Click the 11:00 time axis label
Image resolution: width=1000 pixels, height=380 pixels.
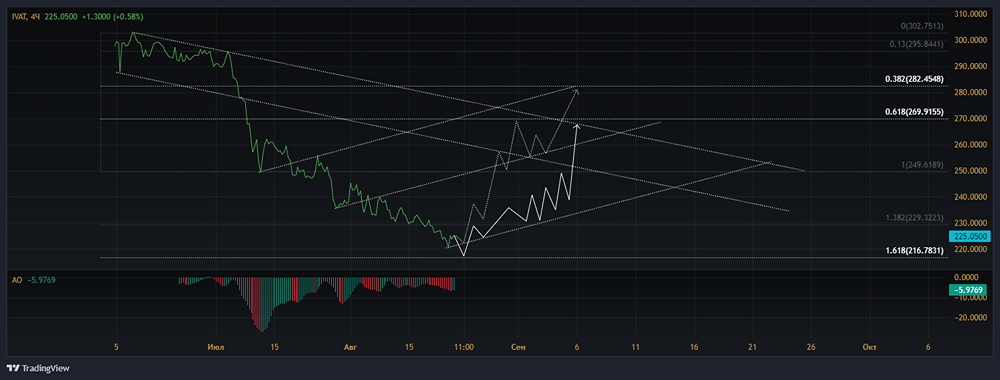[x=464, y=347]
